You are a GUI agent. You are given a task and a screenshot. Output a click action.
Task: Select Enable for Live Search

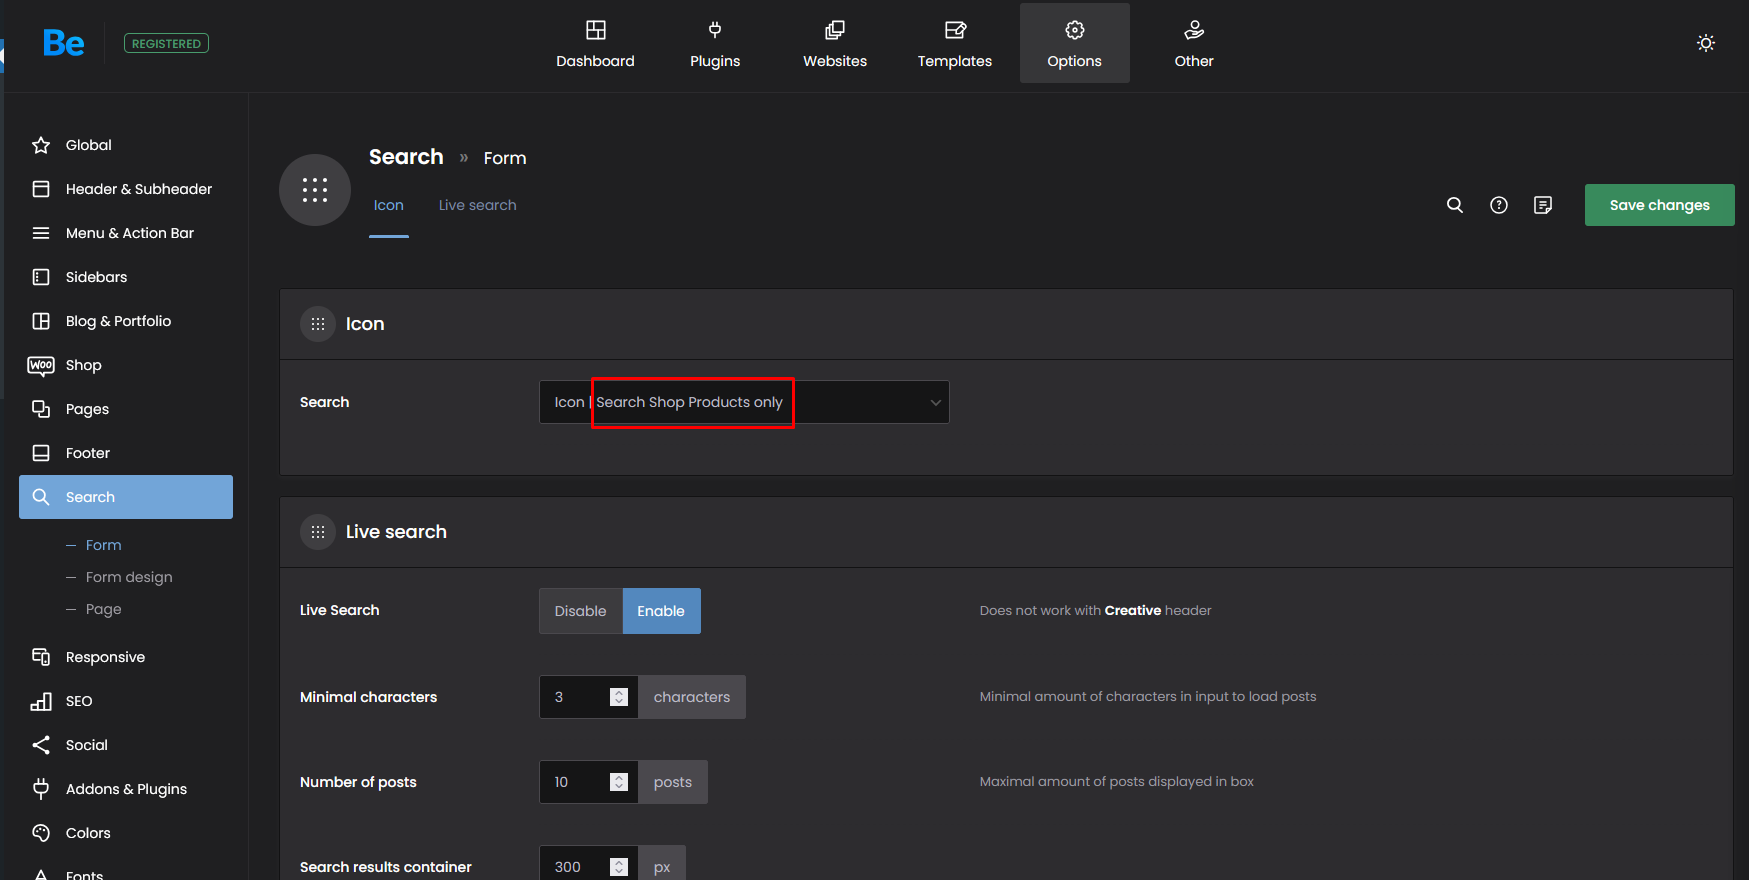point(661,611)
